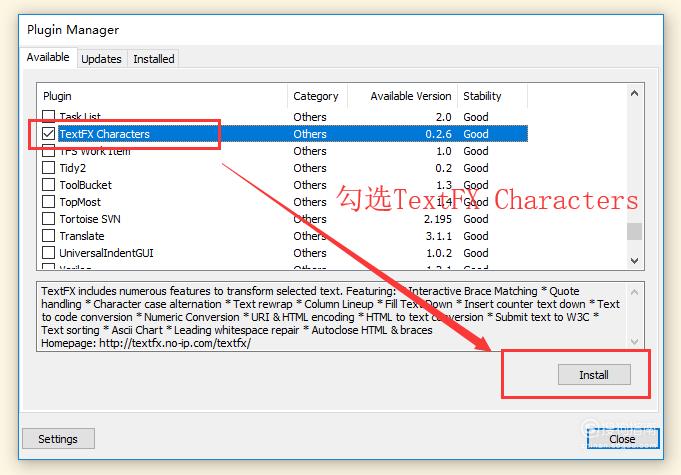Select the Translate plugin name

click(82, 236)
